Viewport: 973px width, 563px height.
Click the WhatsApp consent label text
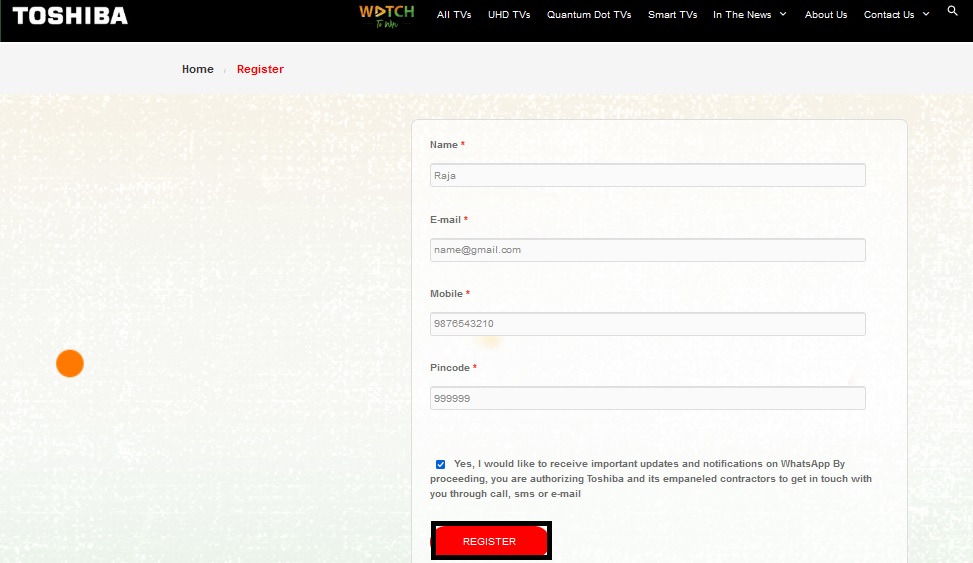point(650,479)
